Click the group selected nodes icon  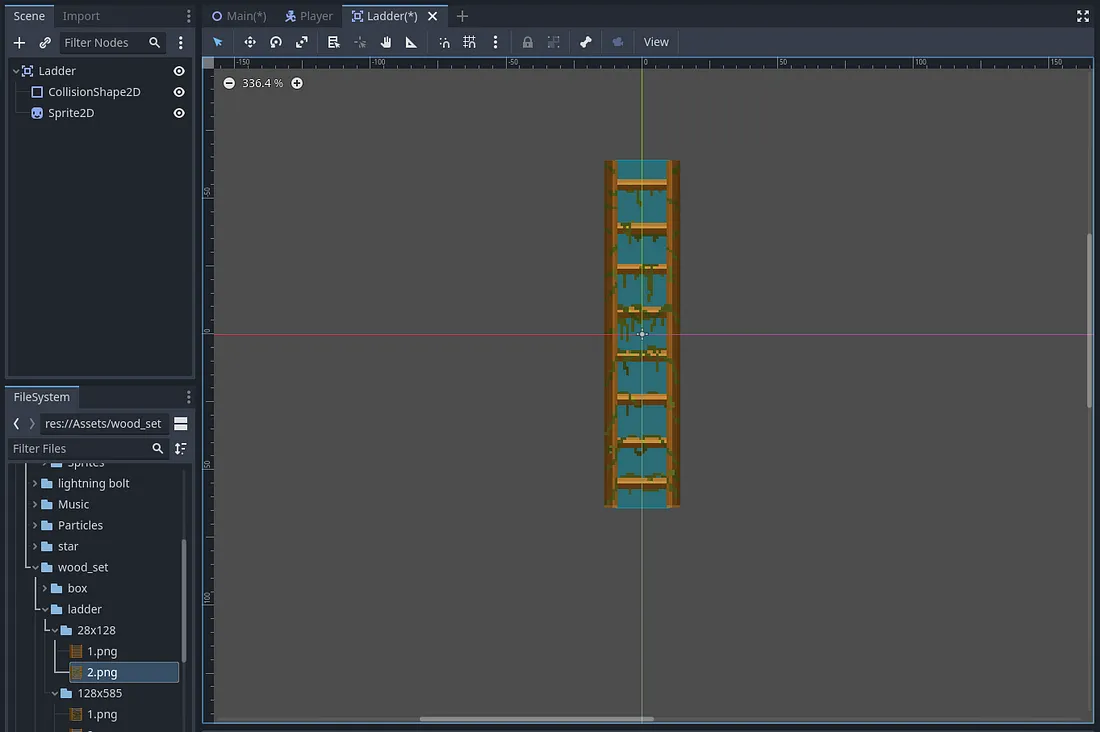(554, 42)
